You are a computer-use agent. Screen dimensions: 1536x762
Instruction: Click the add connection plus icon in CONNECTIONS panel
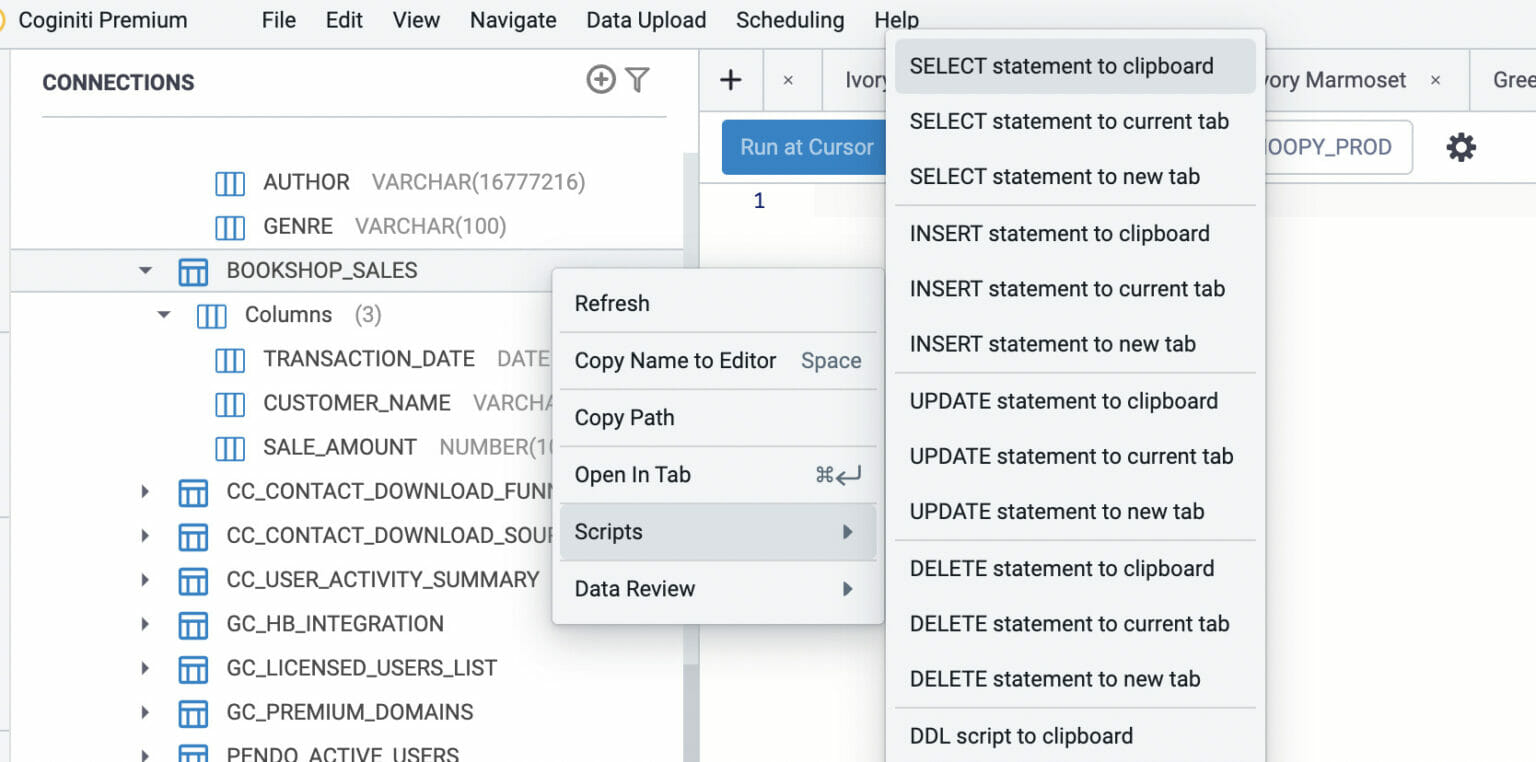(601, 79)
